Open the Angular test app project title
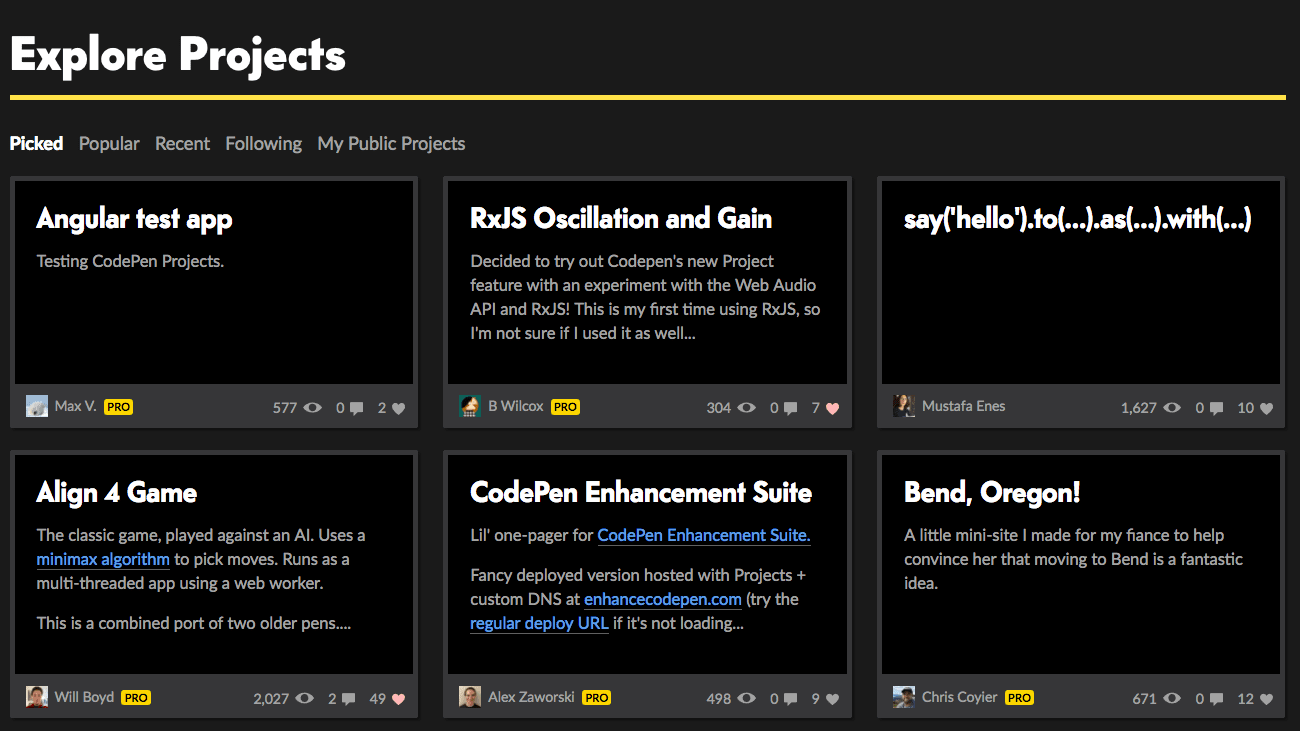This screenshot has width=1300, height=731. click(133, 218)
